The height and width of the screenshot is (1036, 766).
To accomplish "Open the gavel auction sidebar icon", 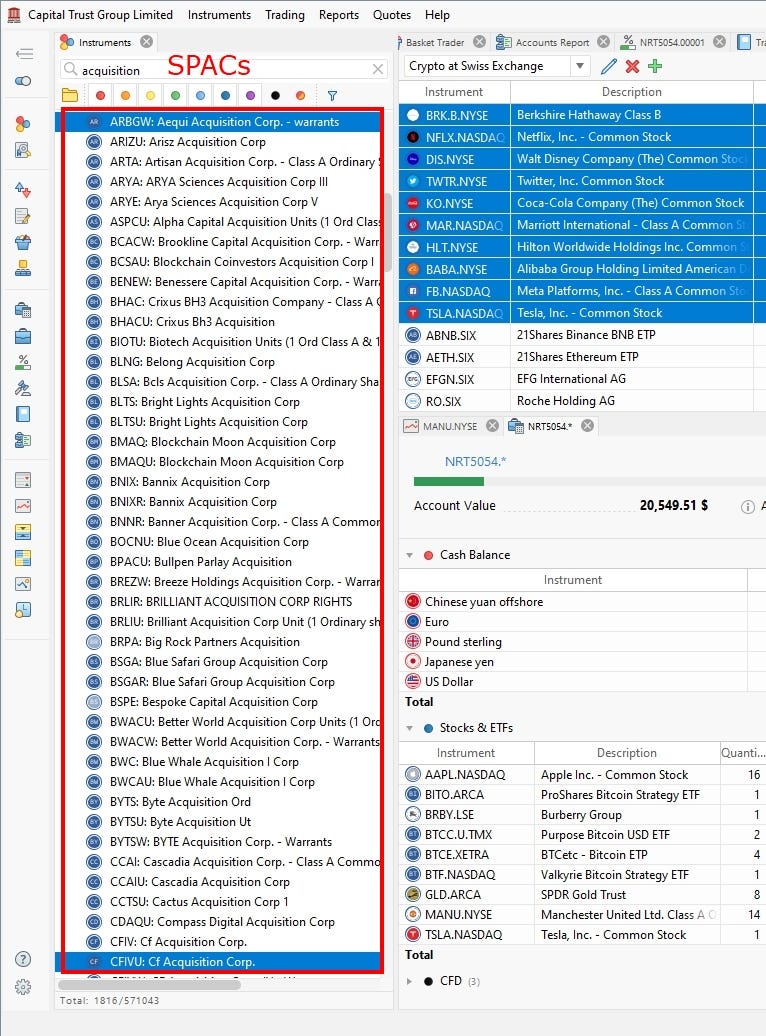I will tap(23, 388).
